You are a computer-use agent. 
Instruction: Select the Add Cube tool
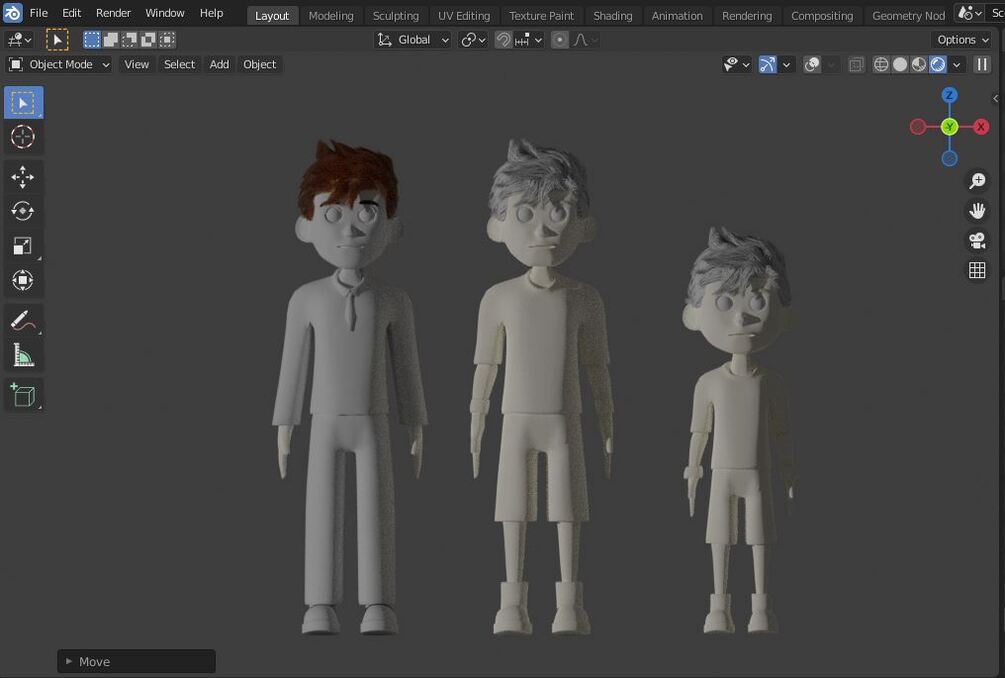pyautogui.click(x=23, y=395)
